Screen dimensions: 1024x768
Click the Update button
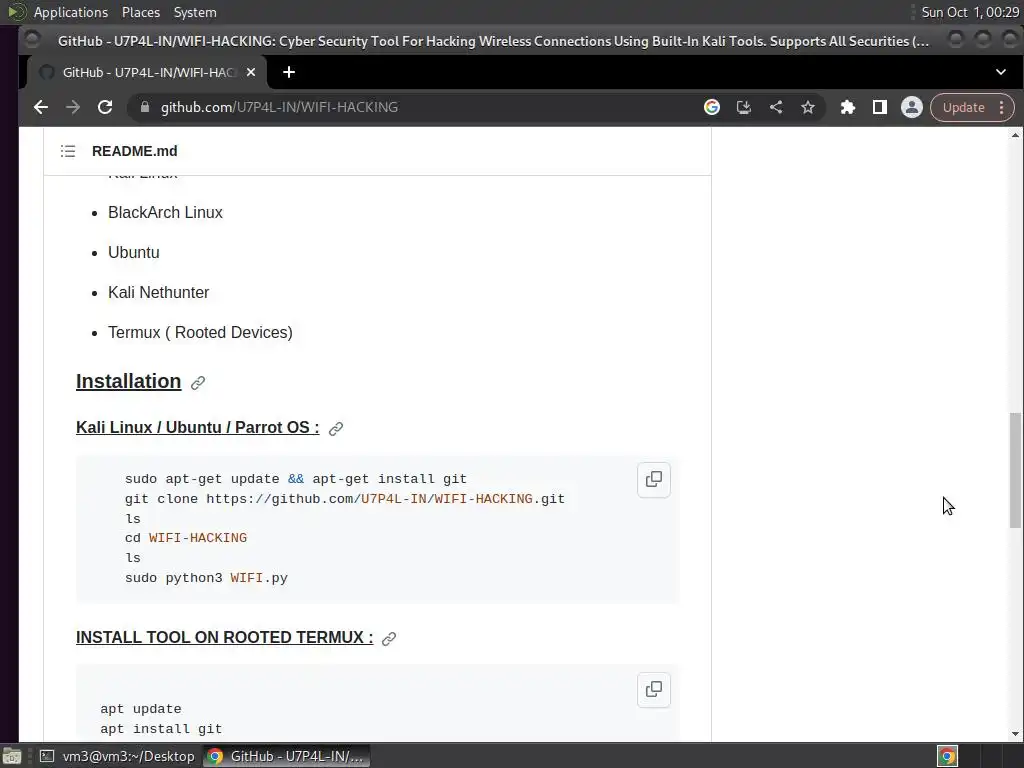pos(963,107)
